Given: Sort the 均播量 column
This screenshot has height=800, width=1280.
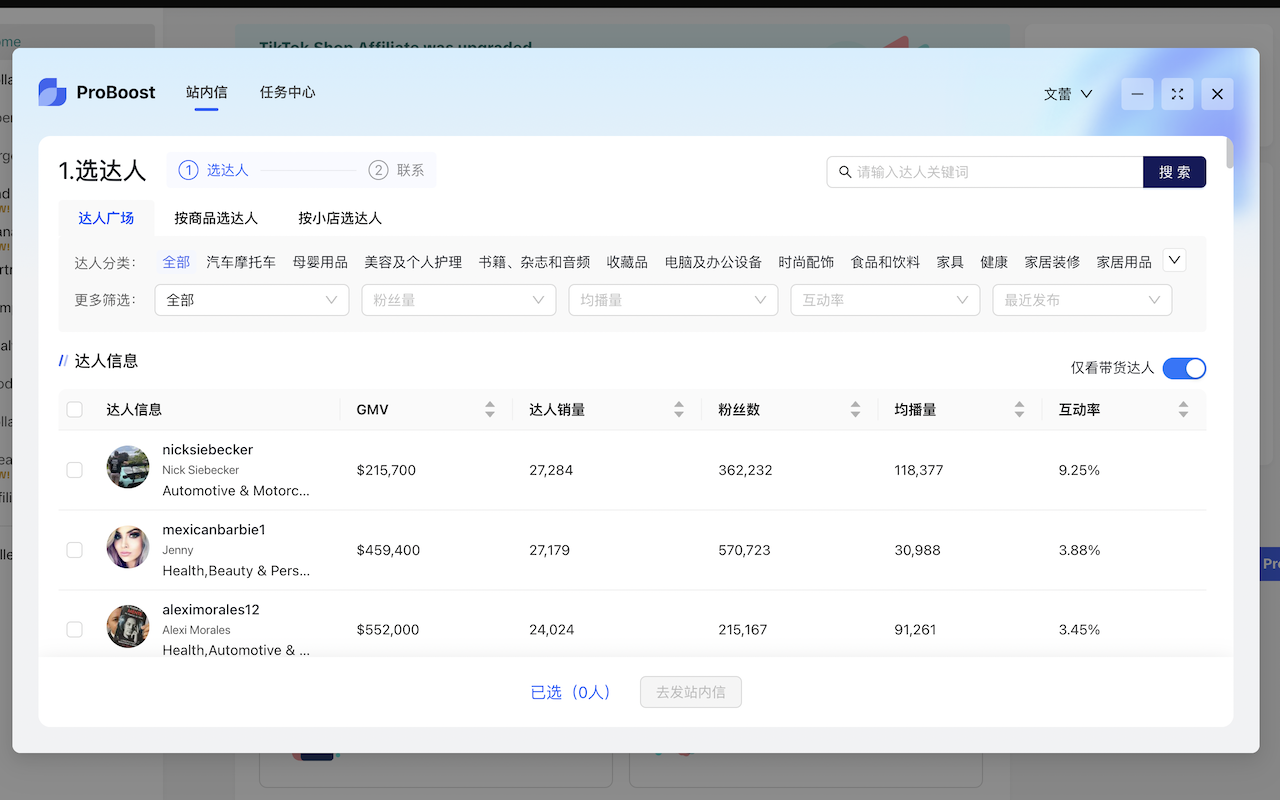Looking at the screenshot, I should (x=1019, y=409).
